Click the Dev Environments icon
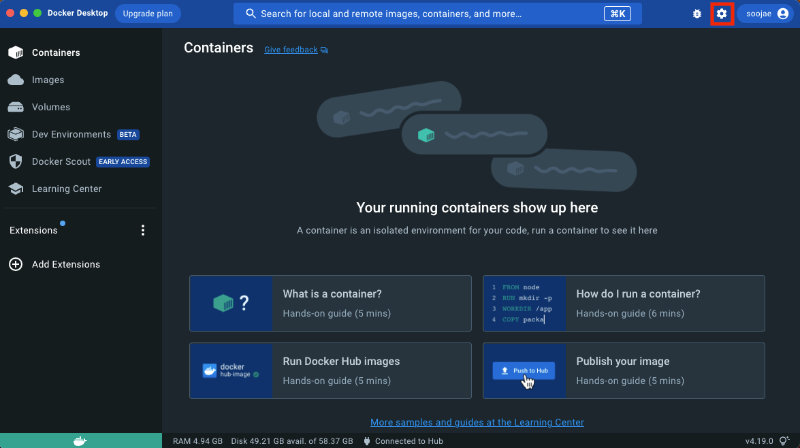Viewport: 800px width, 448px height. point(16,134)
